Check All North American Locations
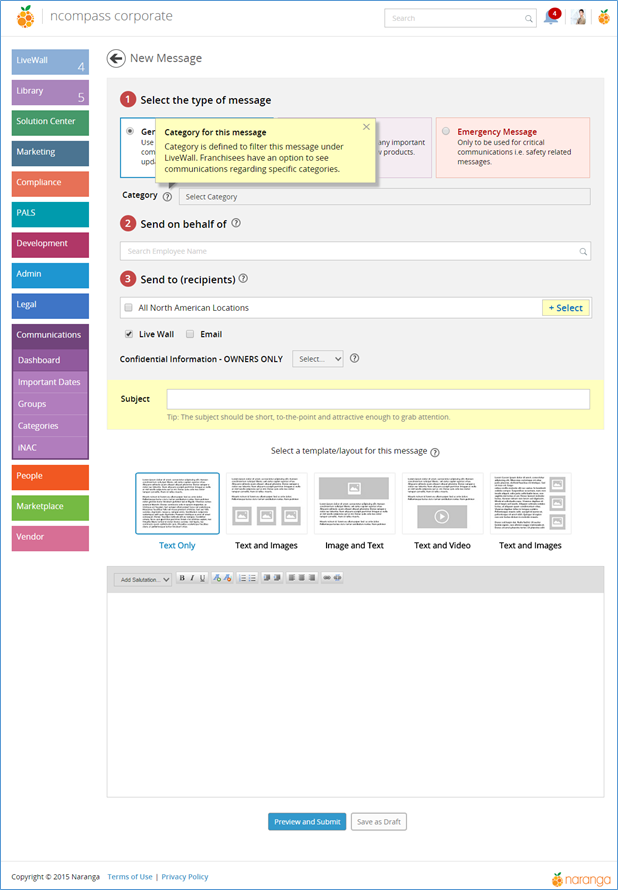The height and width of the screenshot is (890, 618). (128, 308)
